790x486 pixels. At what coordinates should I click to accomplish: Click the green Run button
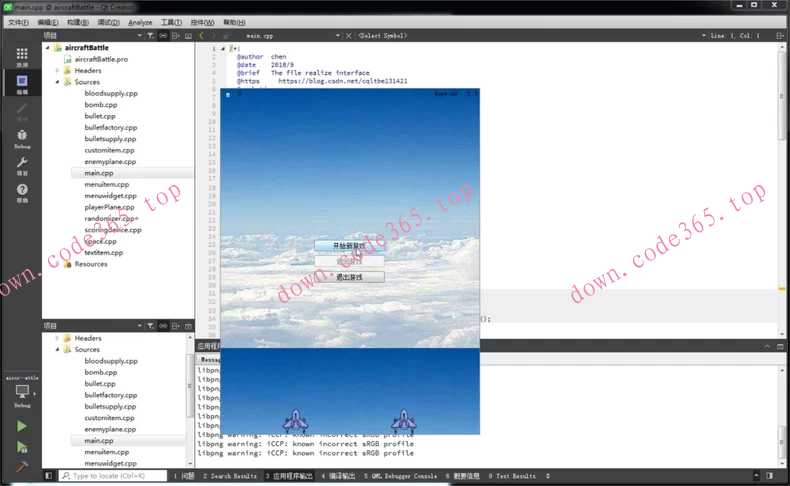click(21, 426)
